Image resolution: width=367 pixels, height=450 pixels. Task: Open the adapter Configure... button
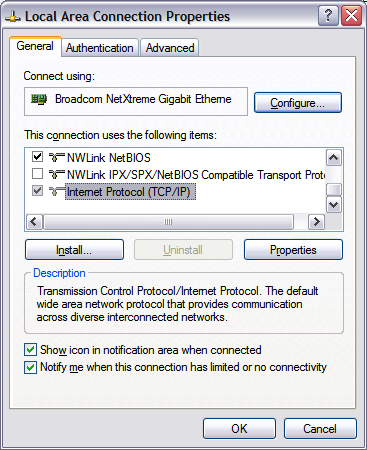click(298, 103)
